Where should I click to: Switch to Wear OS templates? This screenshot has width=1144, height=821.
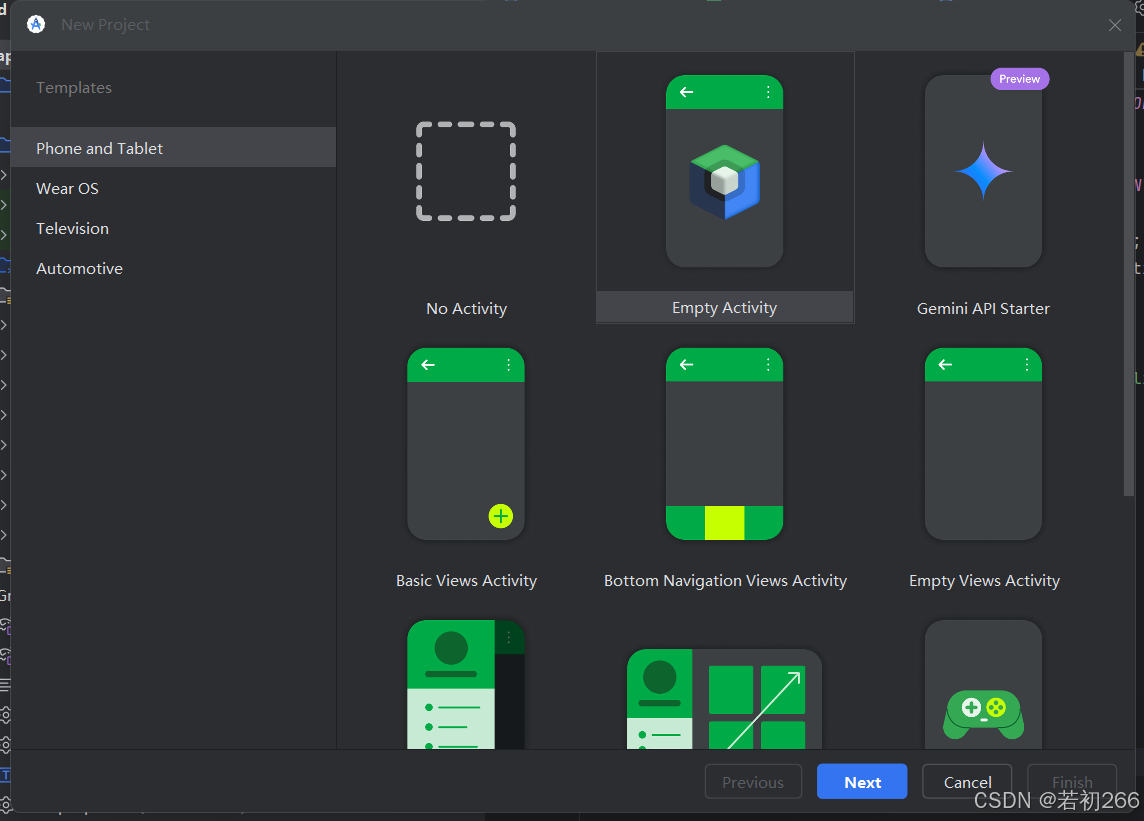(x=174, y=188)
